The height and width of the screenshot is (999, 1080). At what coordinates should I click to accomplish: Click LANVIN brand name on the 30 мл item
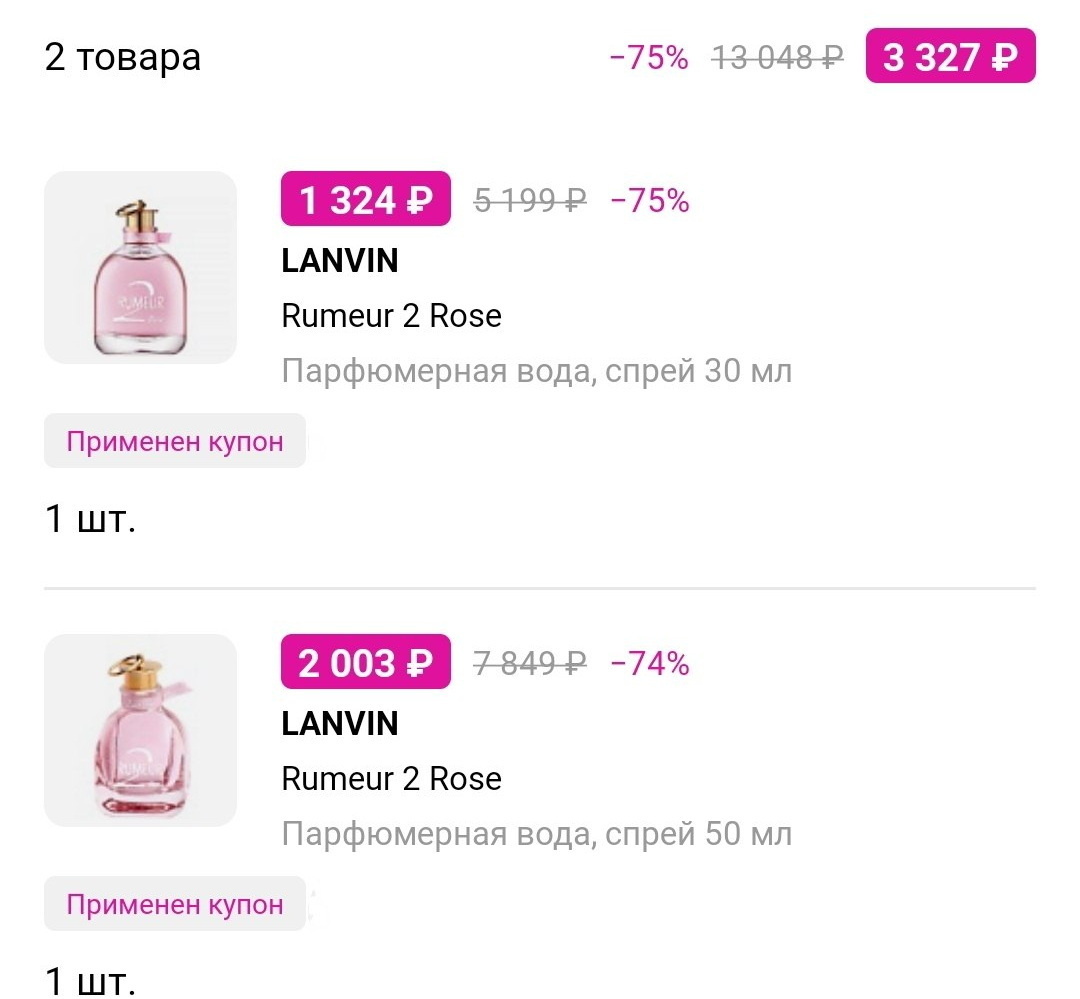[337, 261]
